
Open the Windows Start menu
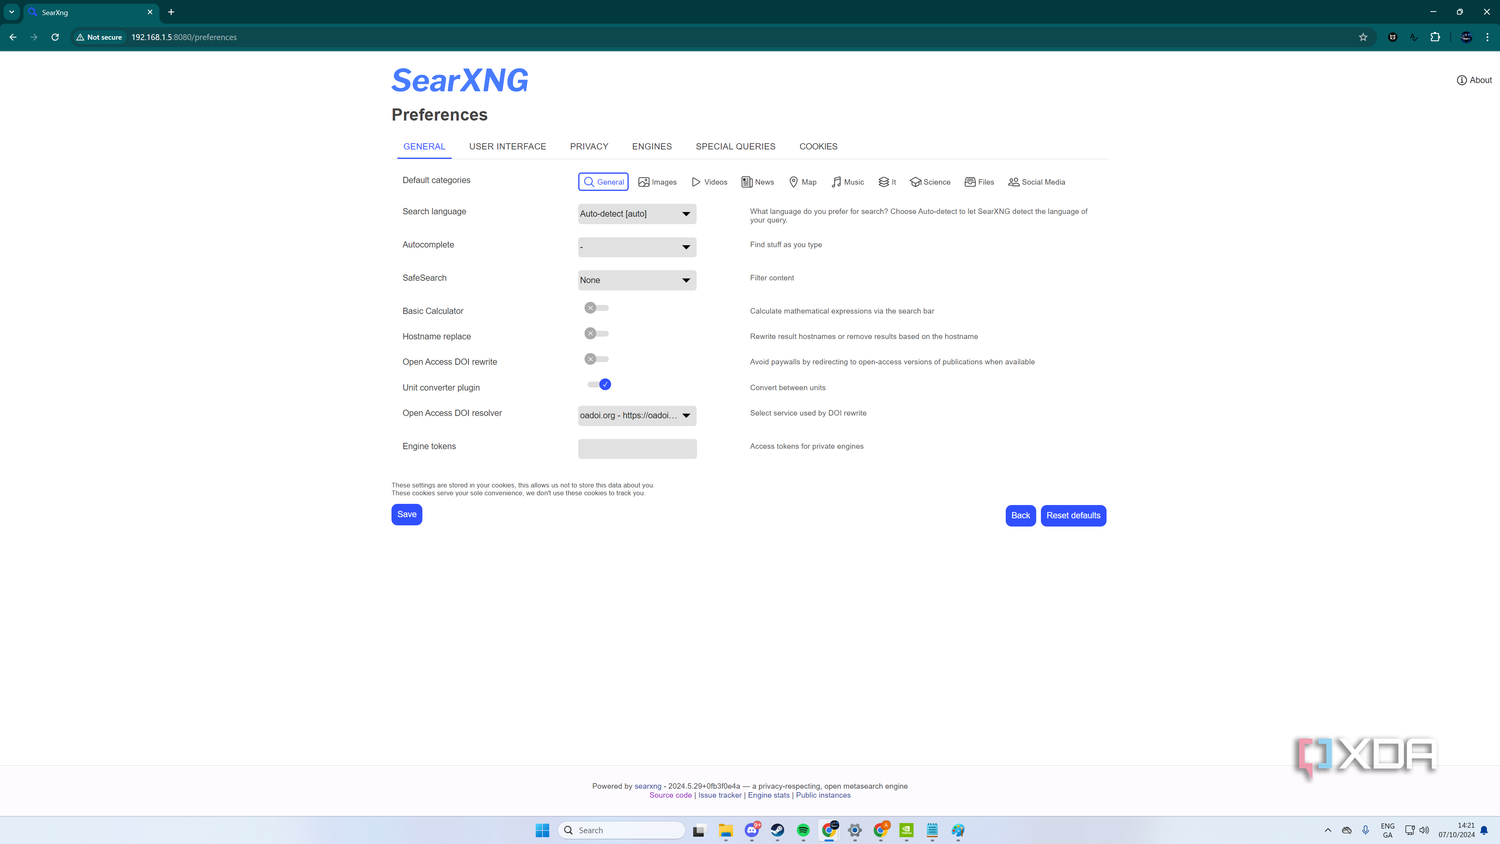543,830
